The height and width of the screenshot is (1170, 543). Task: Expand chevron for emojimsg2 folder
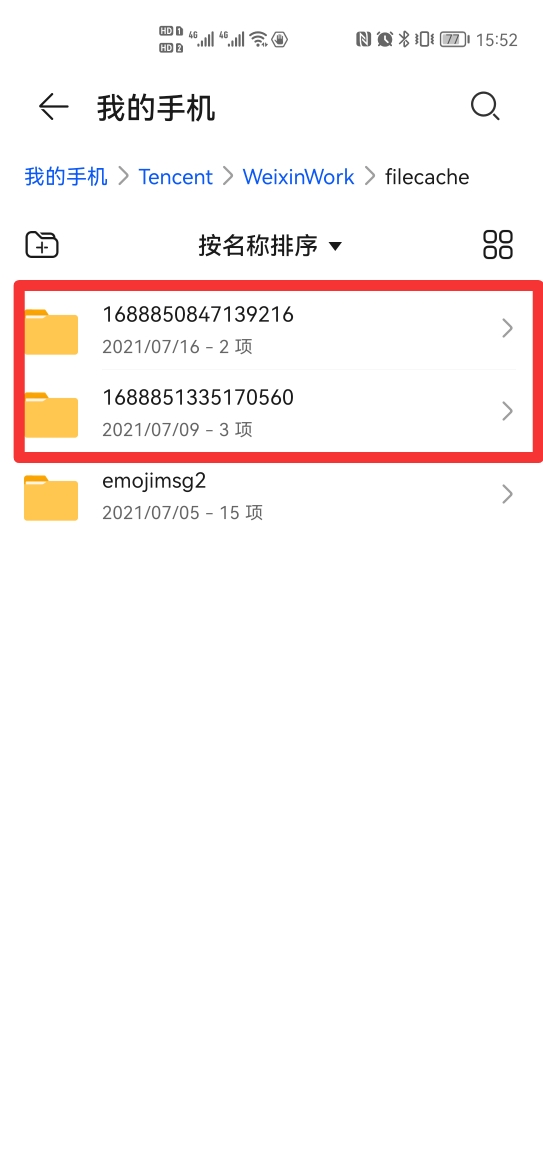(507, 494)
